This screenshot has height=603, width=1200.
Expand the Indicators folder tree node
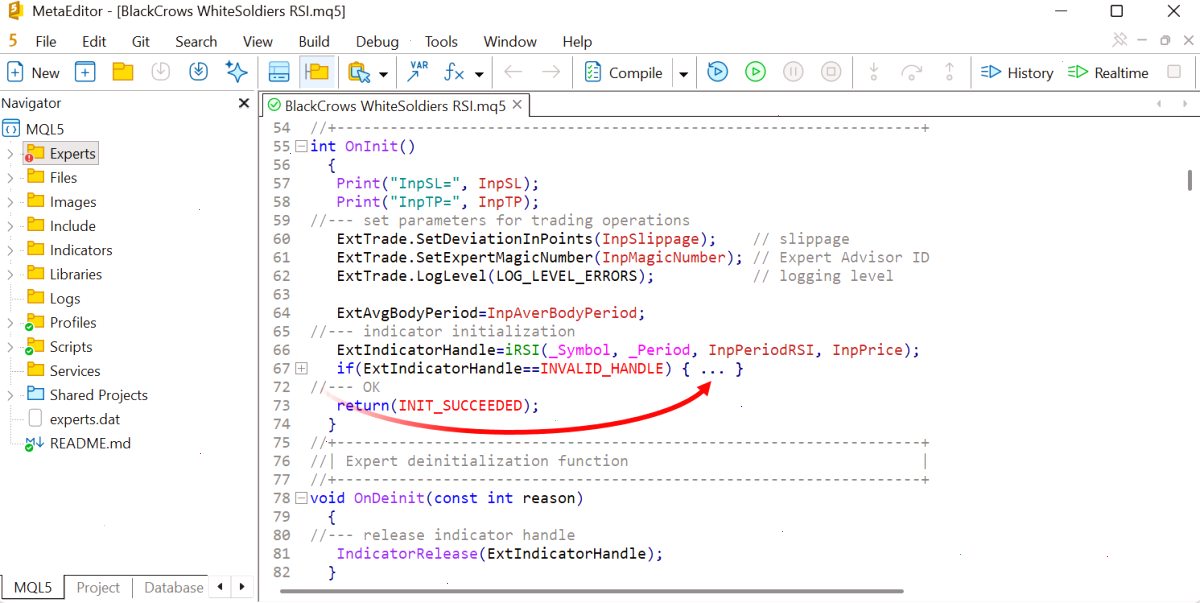10,250
